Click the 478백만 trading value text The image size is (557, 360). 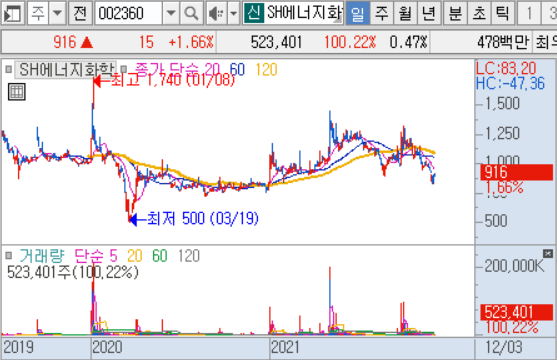coord(503,42)
